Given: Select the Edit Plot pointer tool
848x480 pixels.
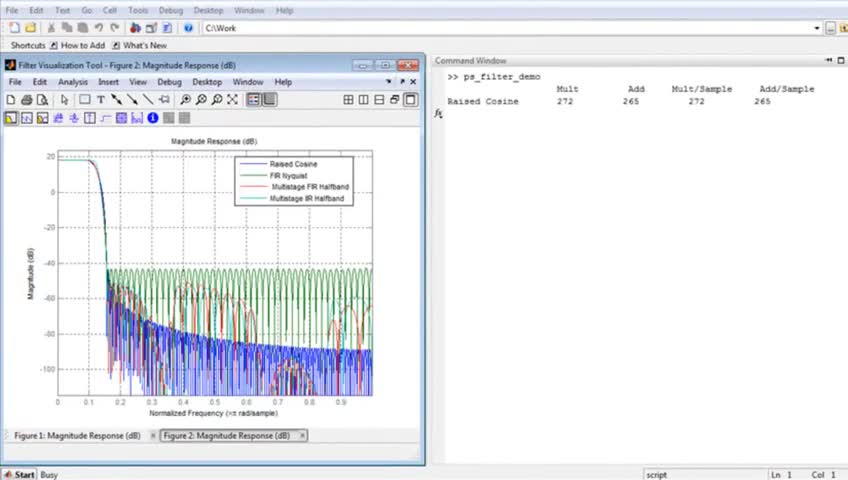Looking at the screenshot, I should point(64,99).
